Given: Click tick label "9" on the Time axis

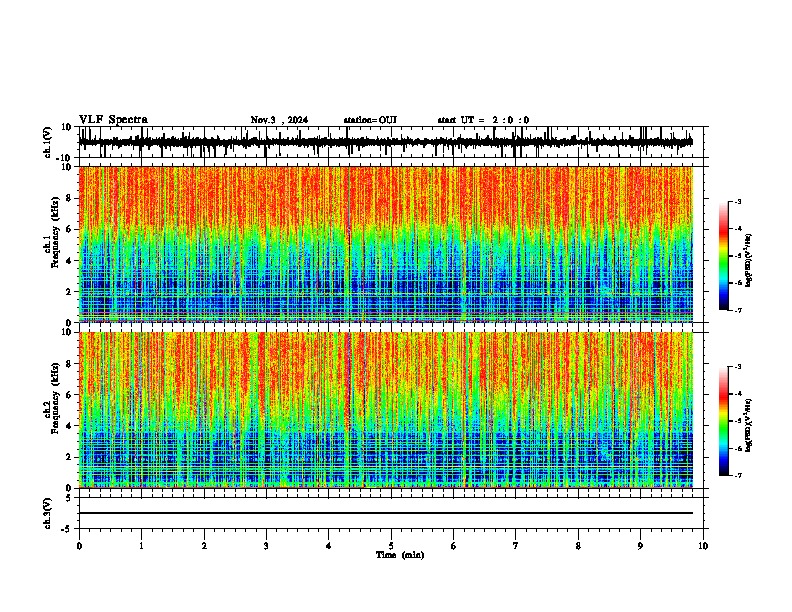Looking at the screenshot, I should (640, 546).
